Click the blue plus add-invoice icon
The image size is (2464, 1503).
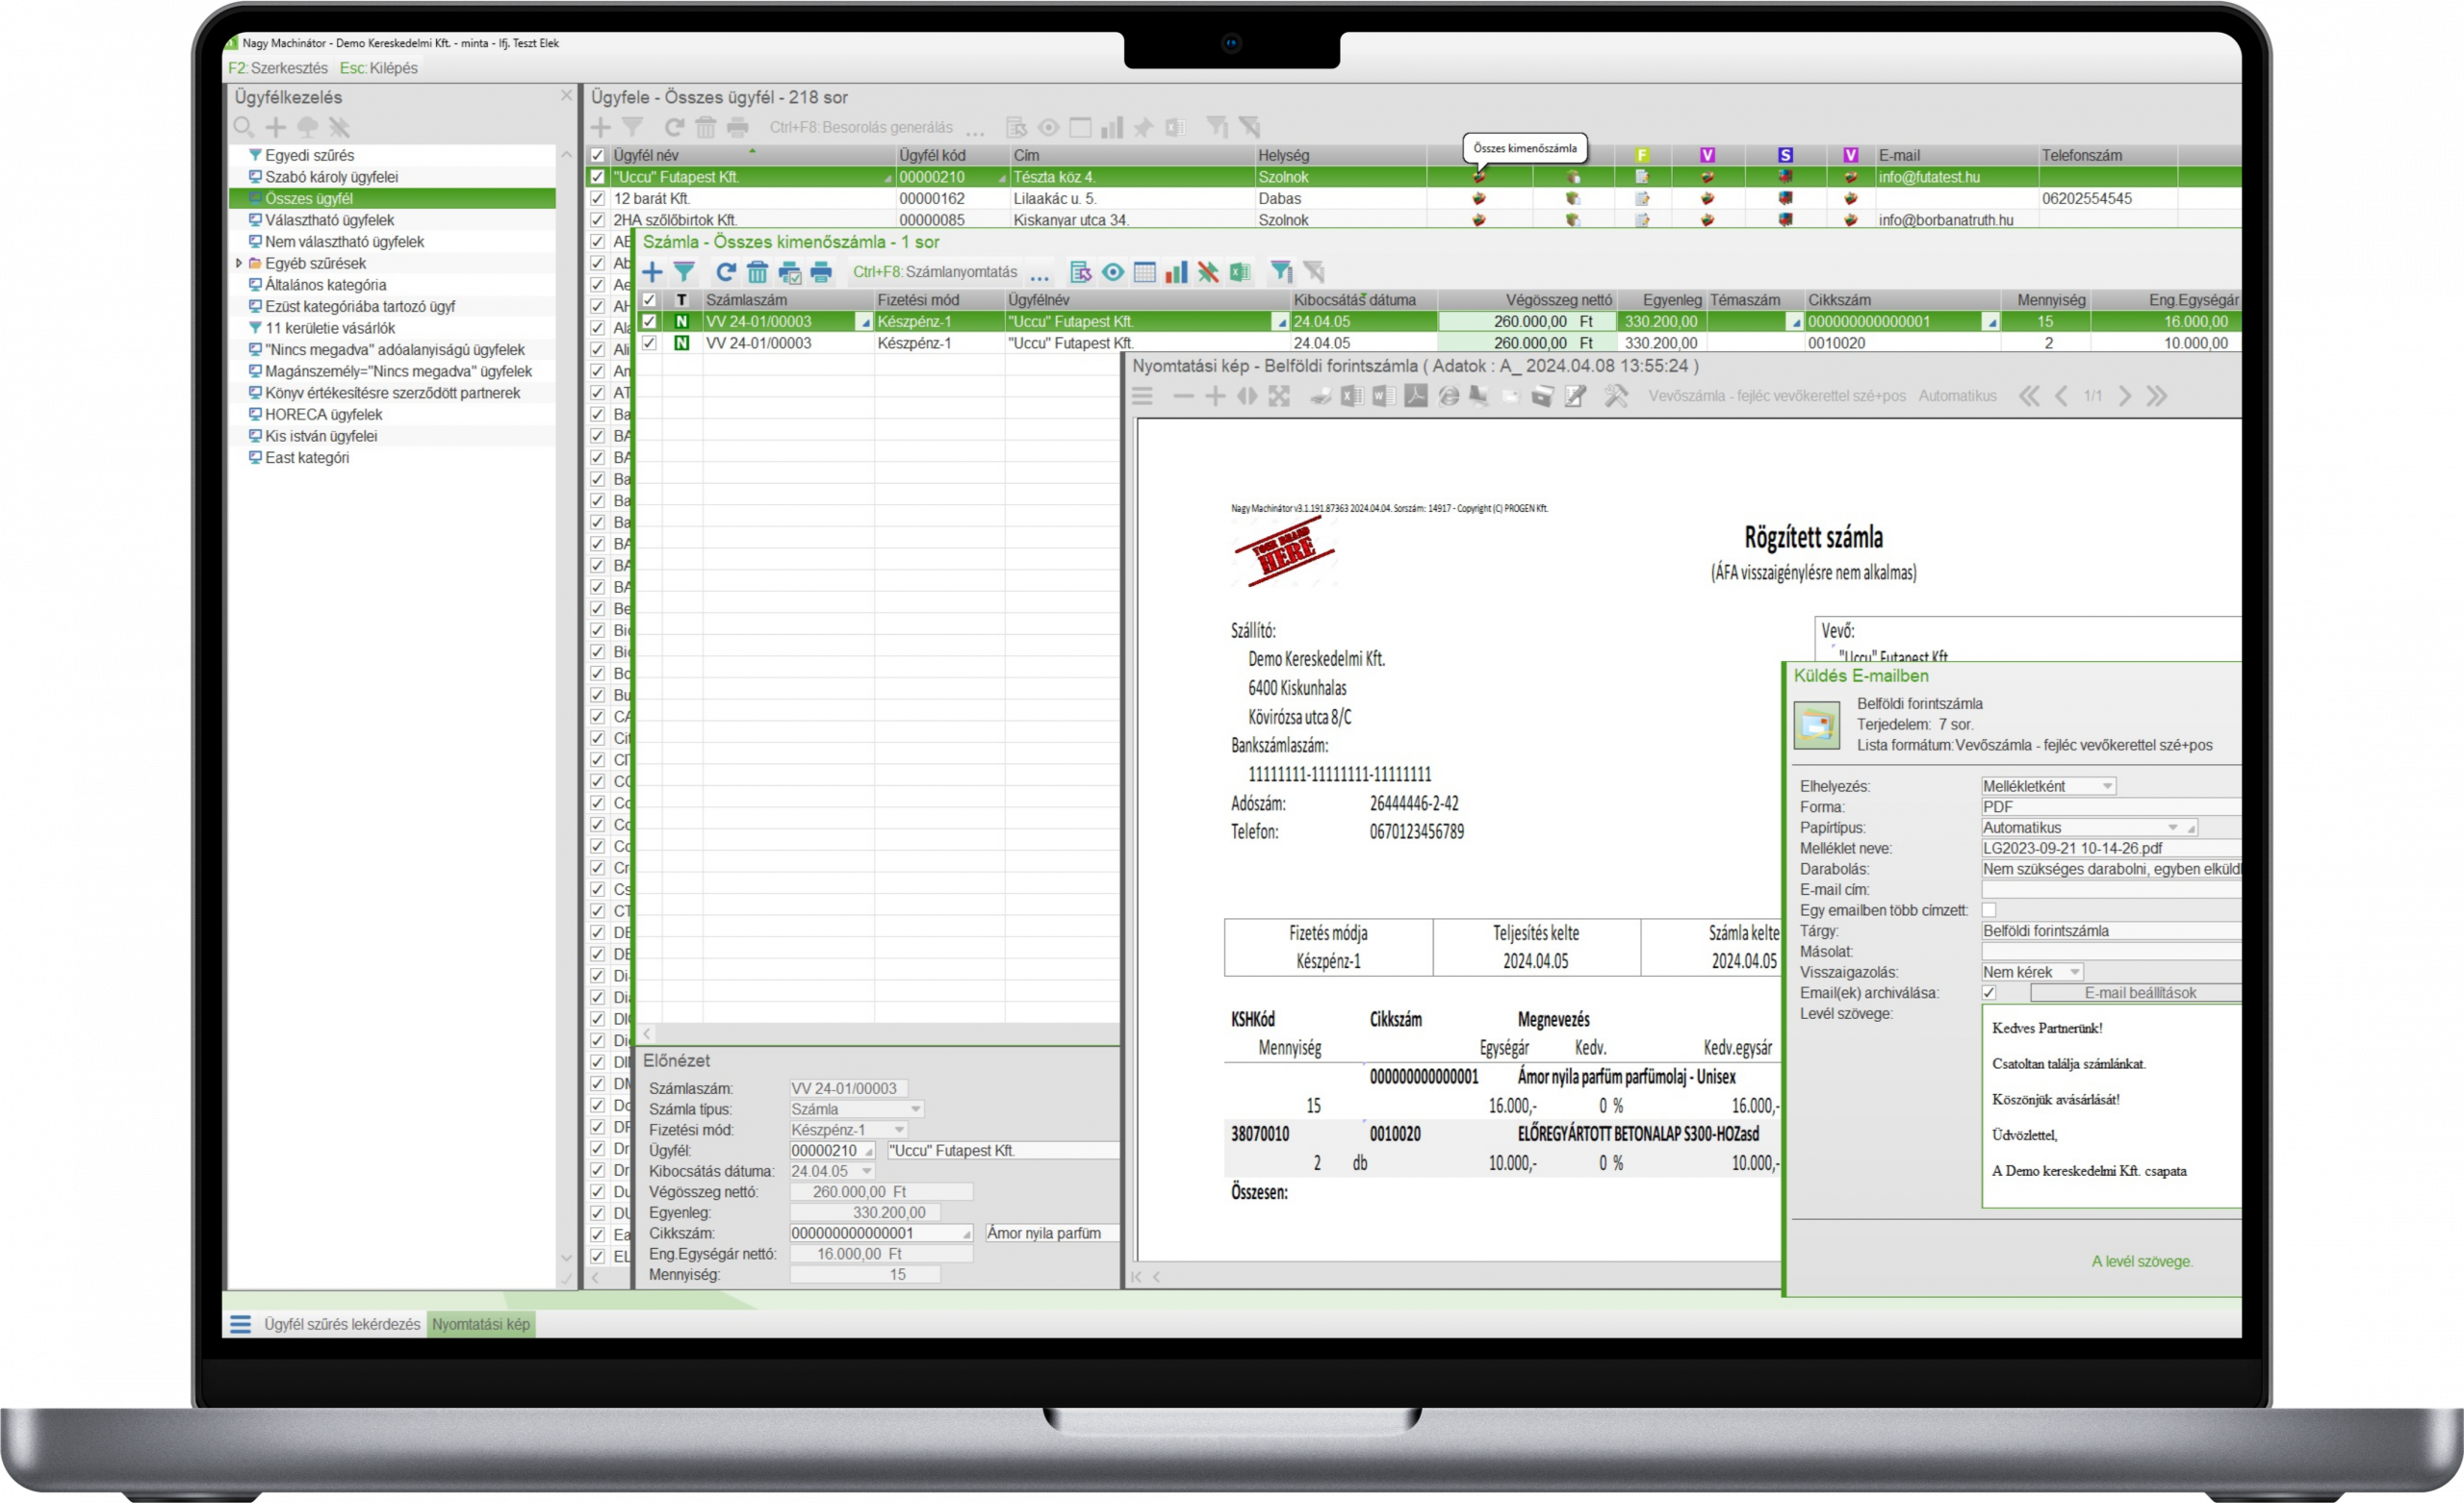tap(652, 272)
